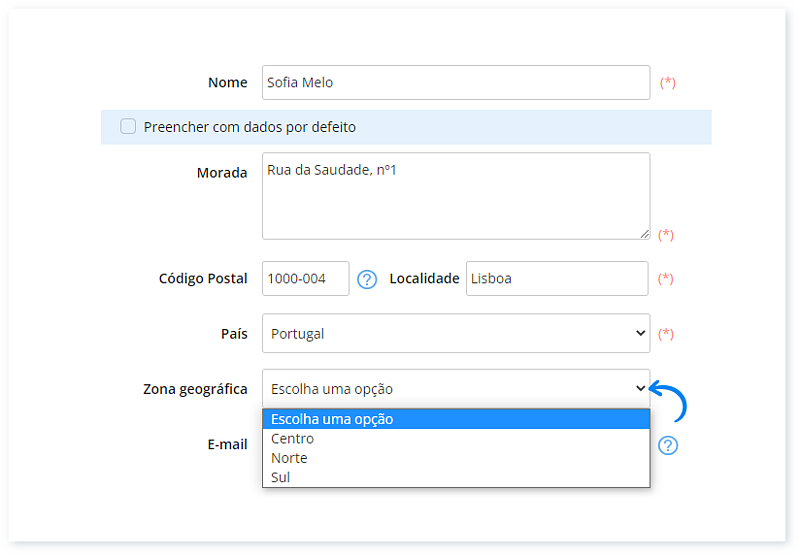Focus the Nome field containing Sofia Melo
This screenshot has height=556, width=800.
click(456, 83)
